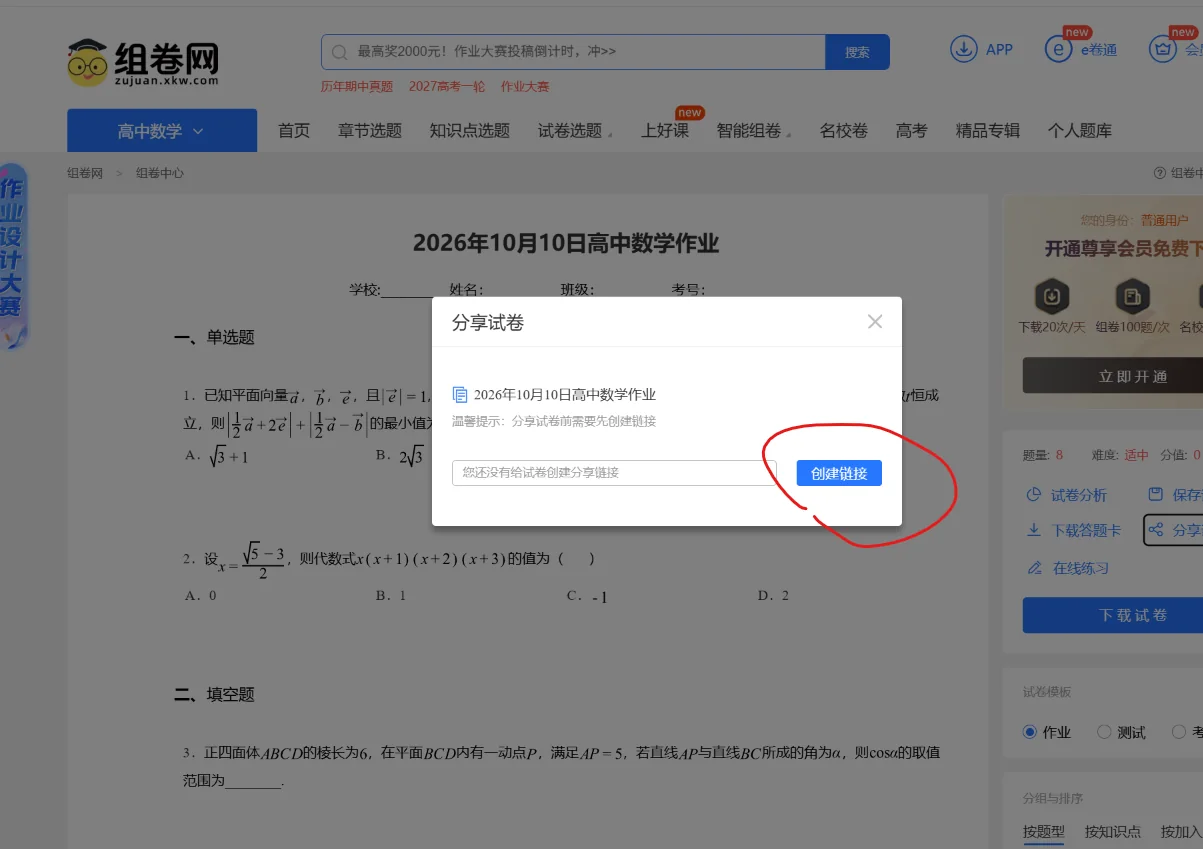The height and width of the screenshot is (849, 1203).
Task: Switch to the 按知识点 tab
Action: pos(1113,832)
